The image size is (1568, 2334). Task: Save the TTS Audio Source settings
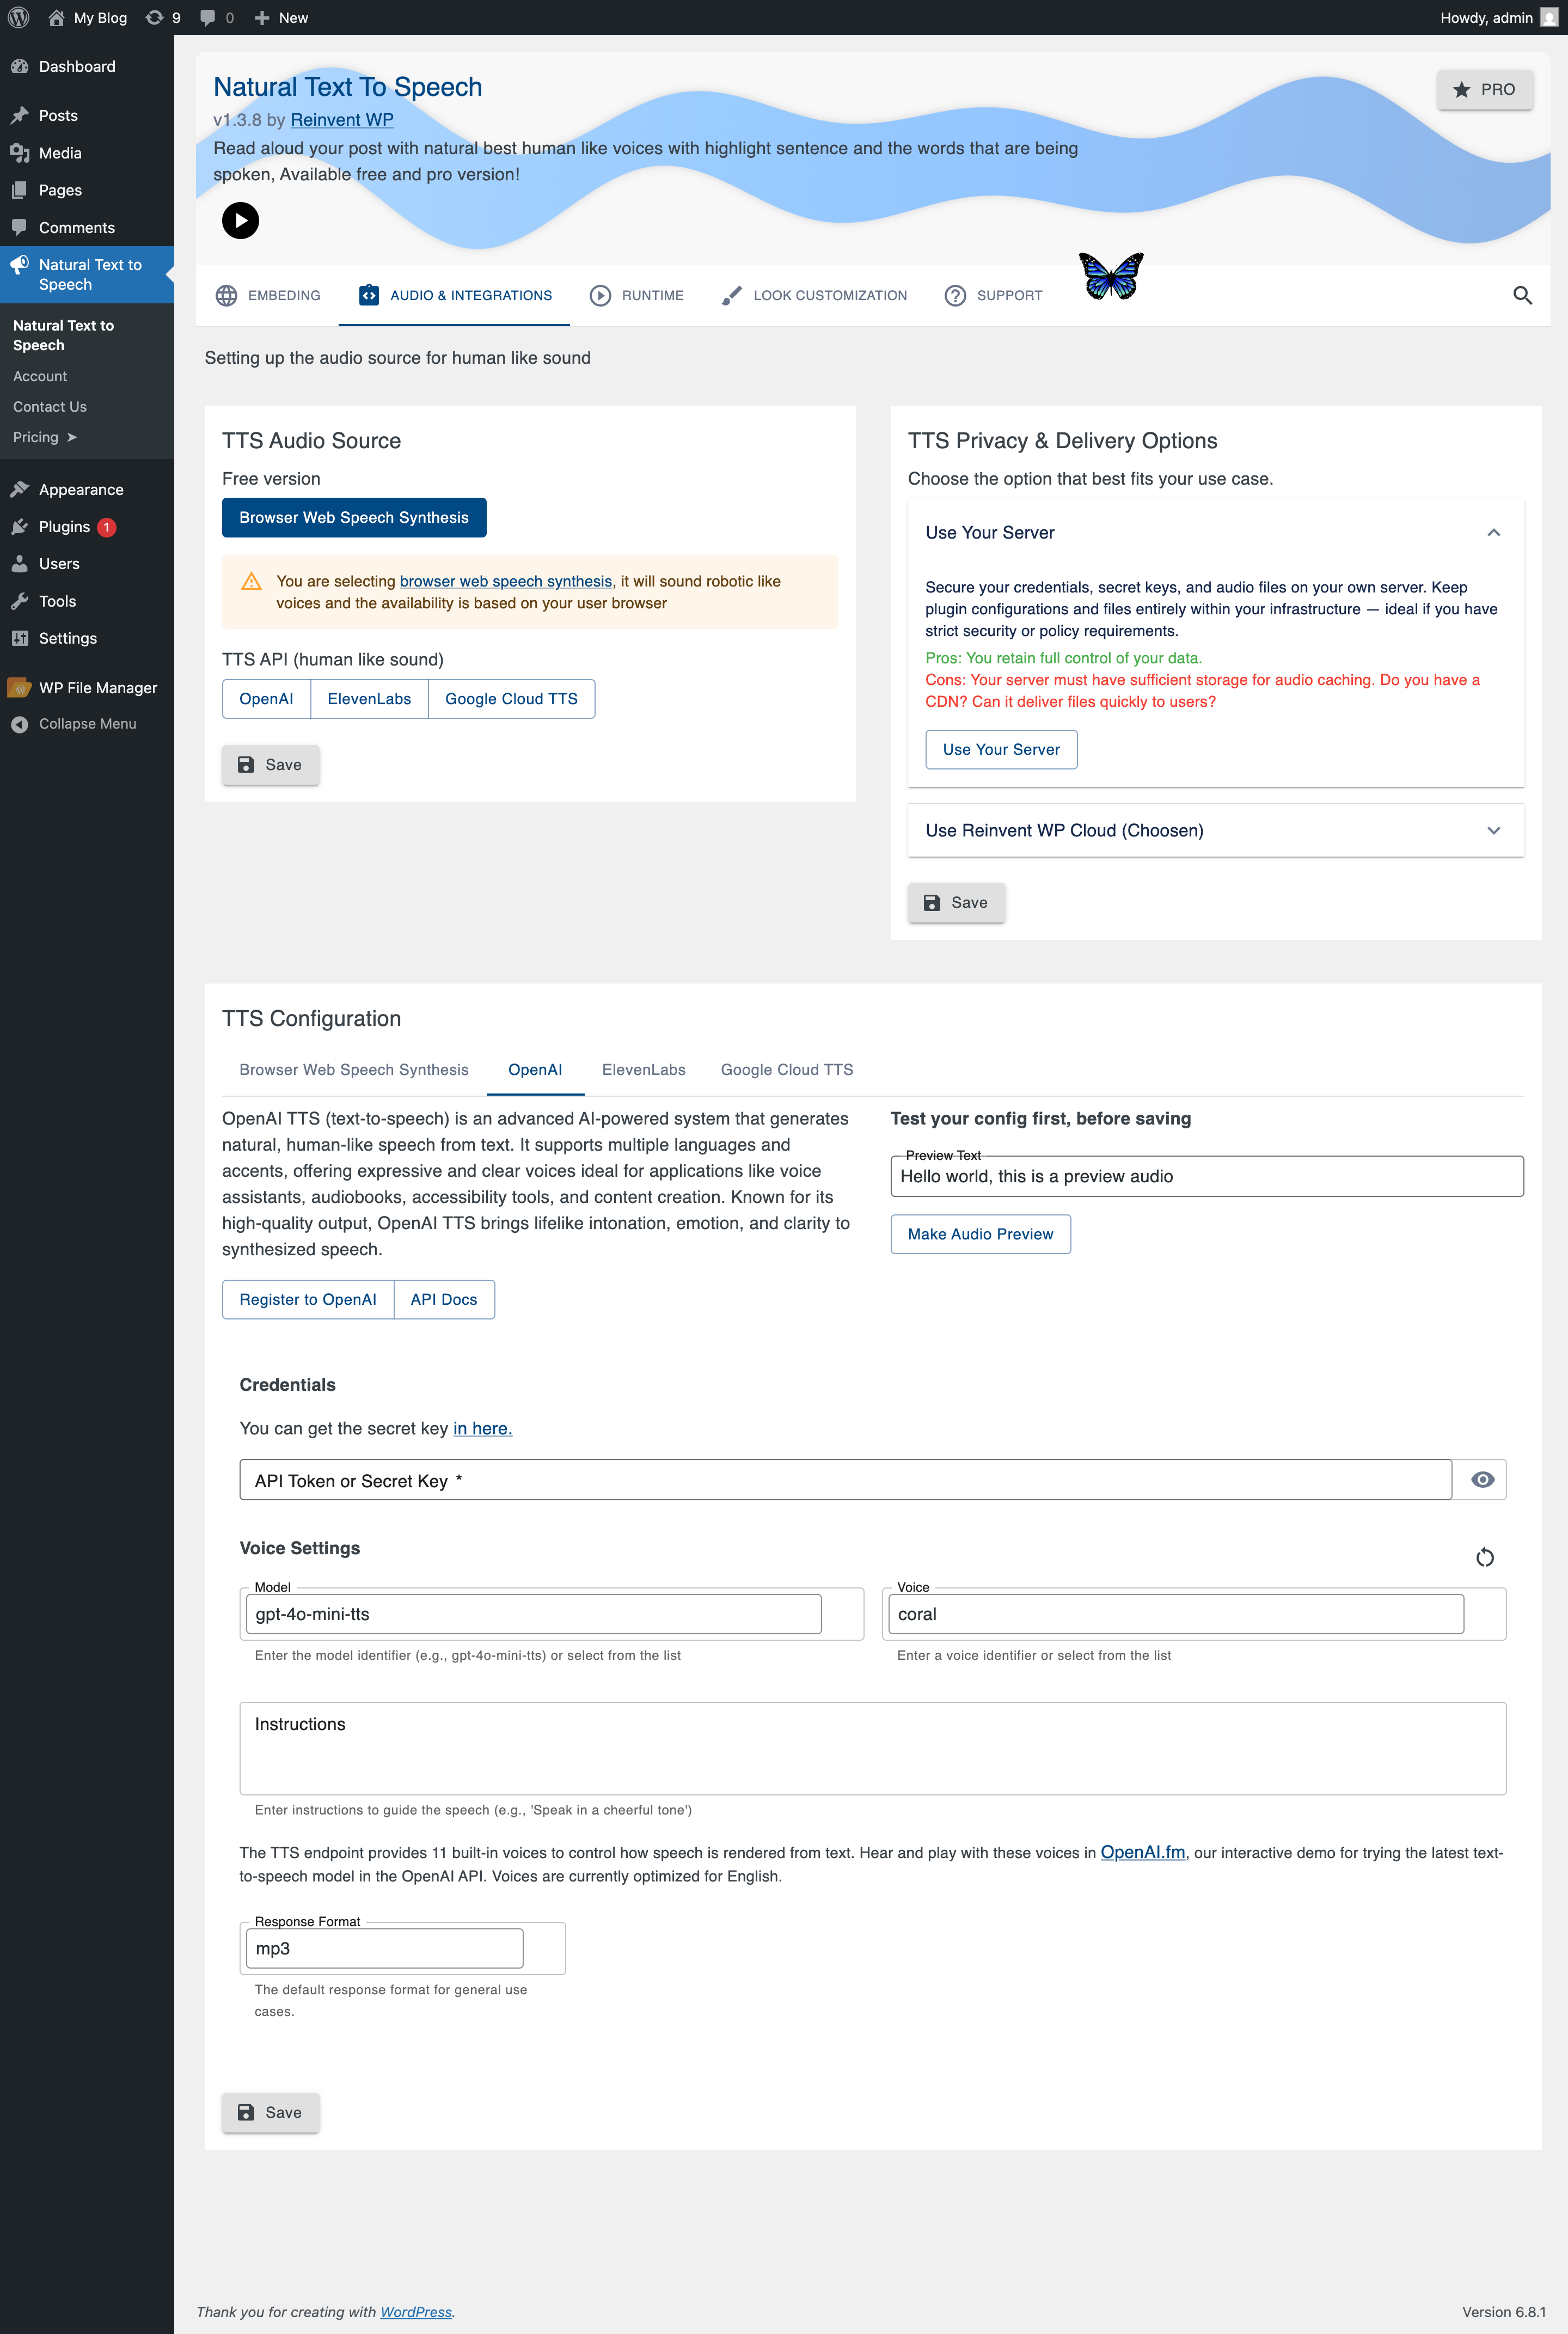coord(270,765)
